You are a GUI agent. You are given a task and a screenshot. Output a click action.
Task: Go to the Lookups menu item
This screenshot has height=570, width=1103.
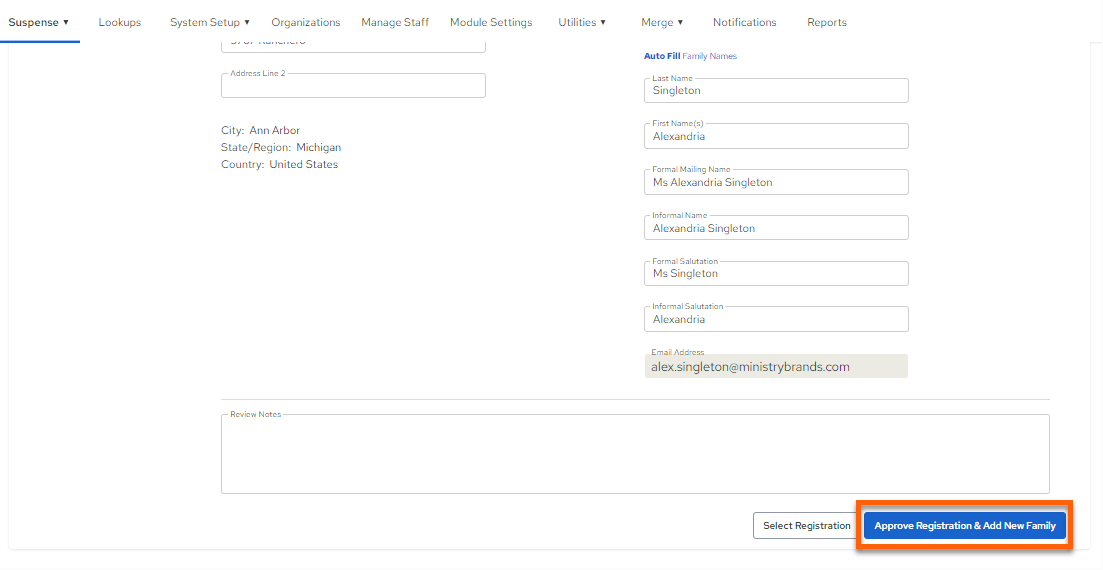tap(120, 23)
